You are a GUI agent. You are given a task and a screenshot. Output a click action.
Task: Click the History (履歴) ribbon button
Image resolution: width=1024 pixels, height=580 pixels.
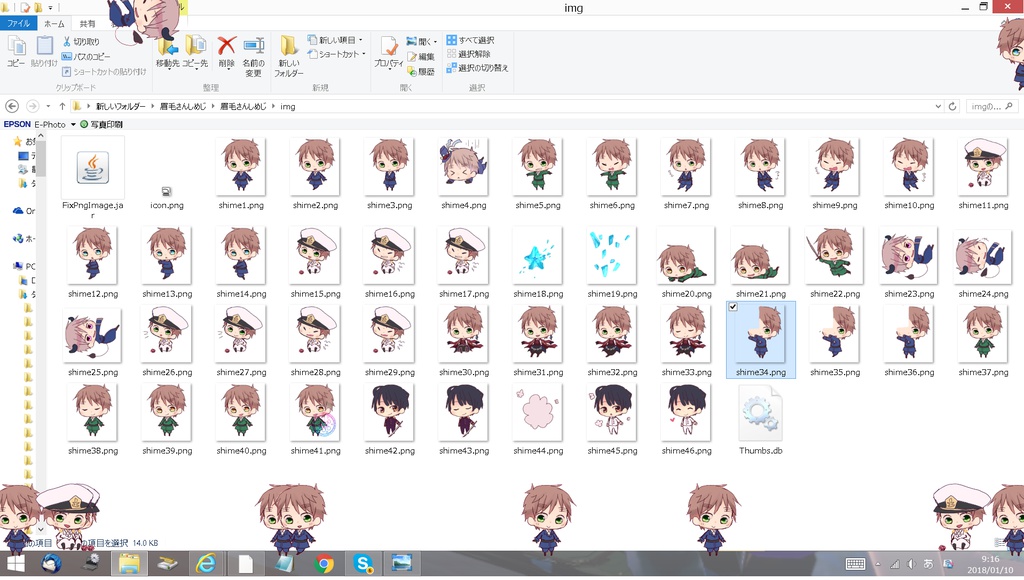(x=421, y=71)
